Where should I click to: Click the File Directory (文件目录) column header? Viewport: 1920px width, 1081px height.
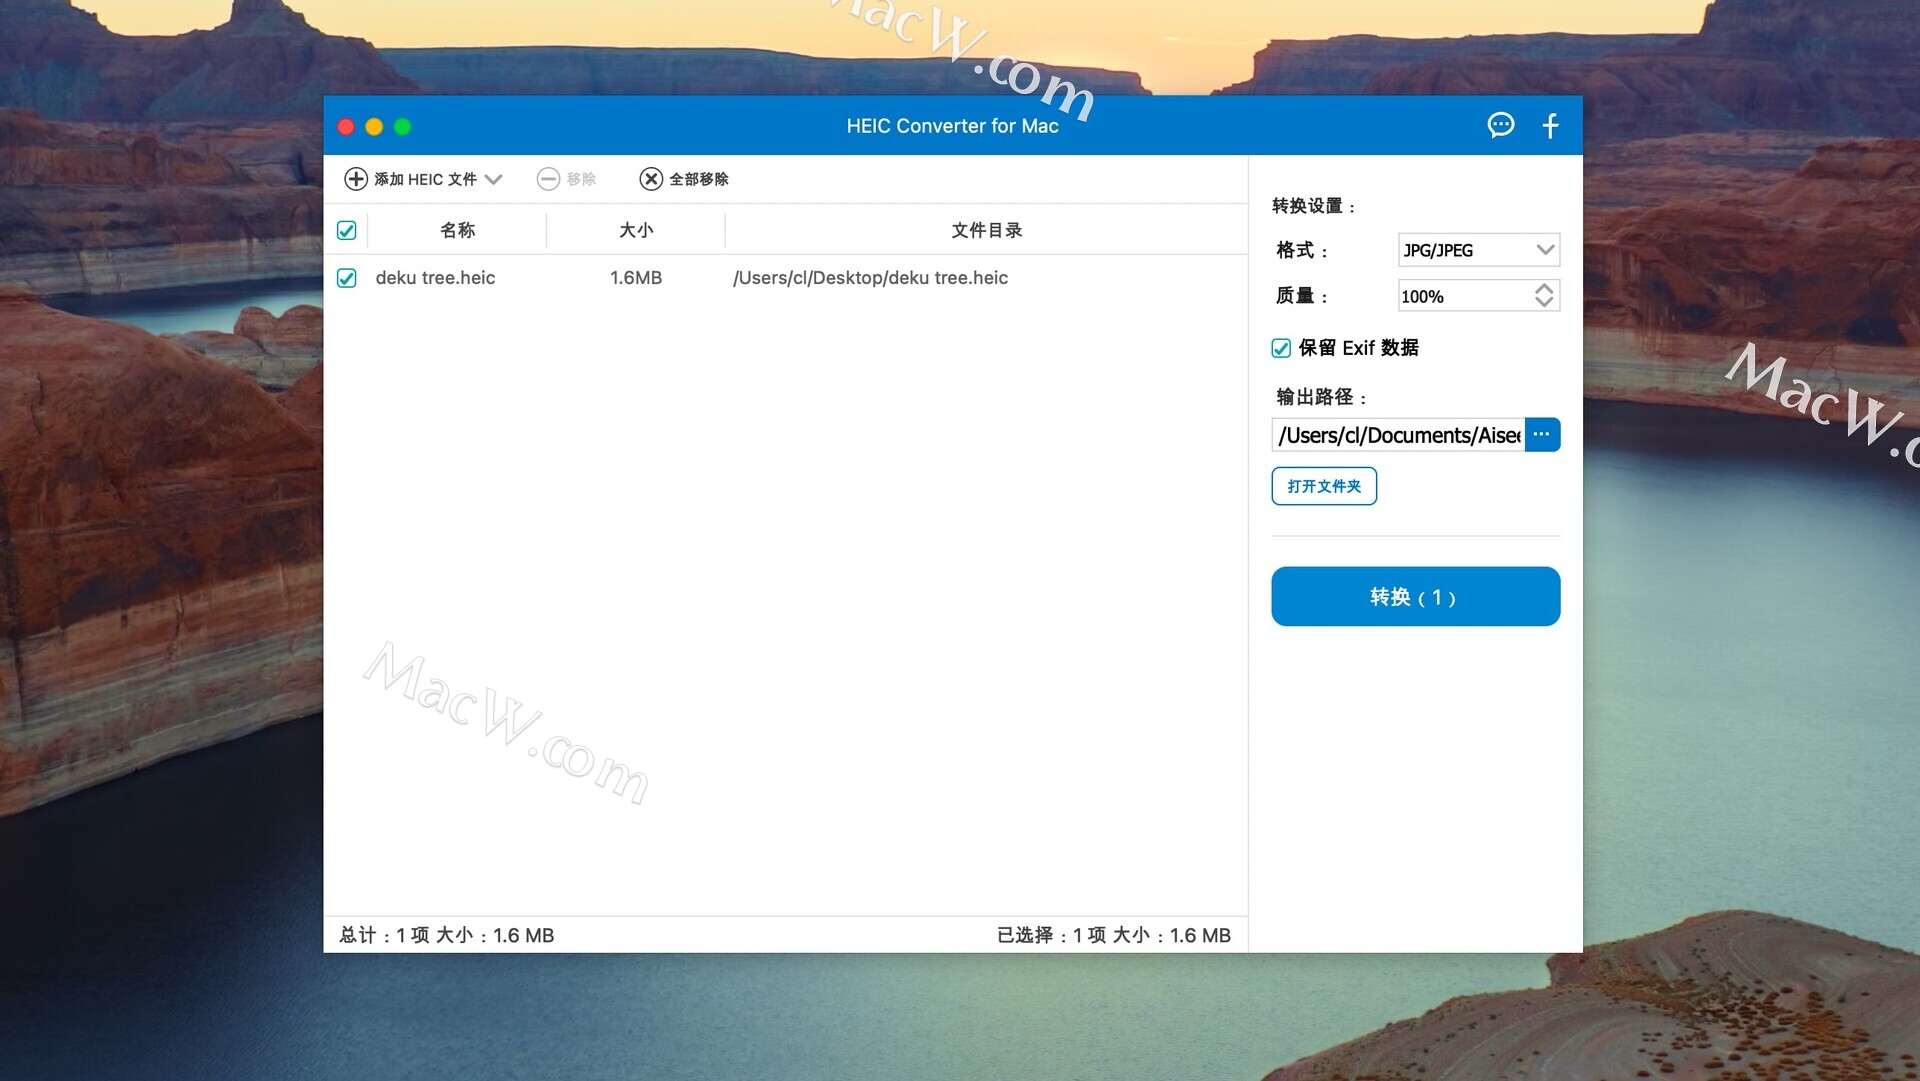click(x=987, y=230)
